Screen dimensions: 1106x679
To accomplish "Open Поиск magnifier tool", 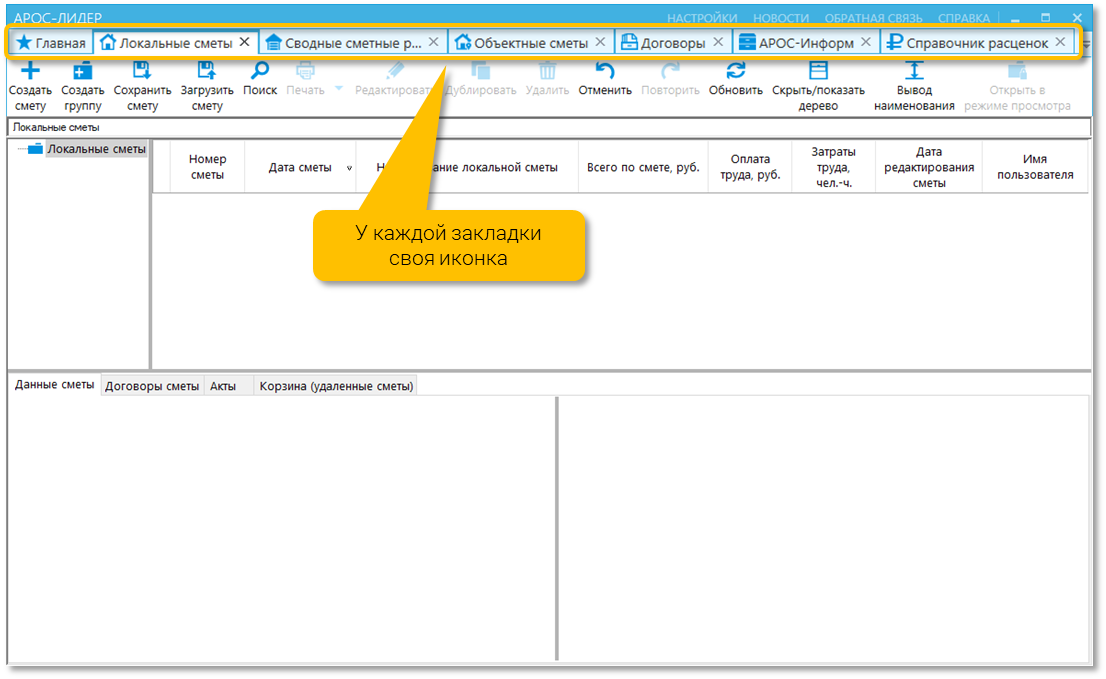I will click(x=260, y=70).
